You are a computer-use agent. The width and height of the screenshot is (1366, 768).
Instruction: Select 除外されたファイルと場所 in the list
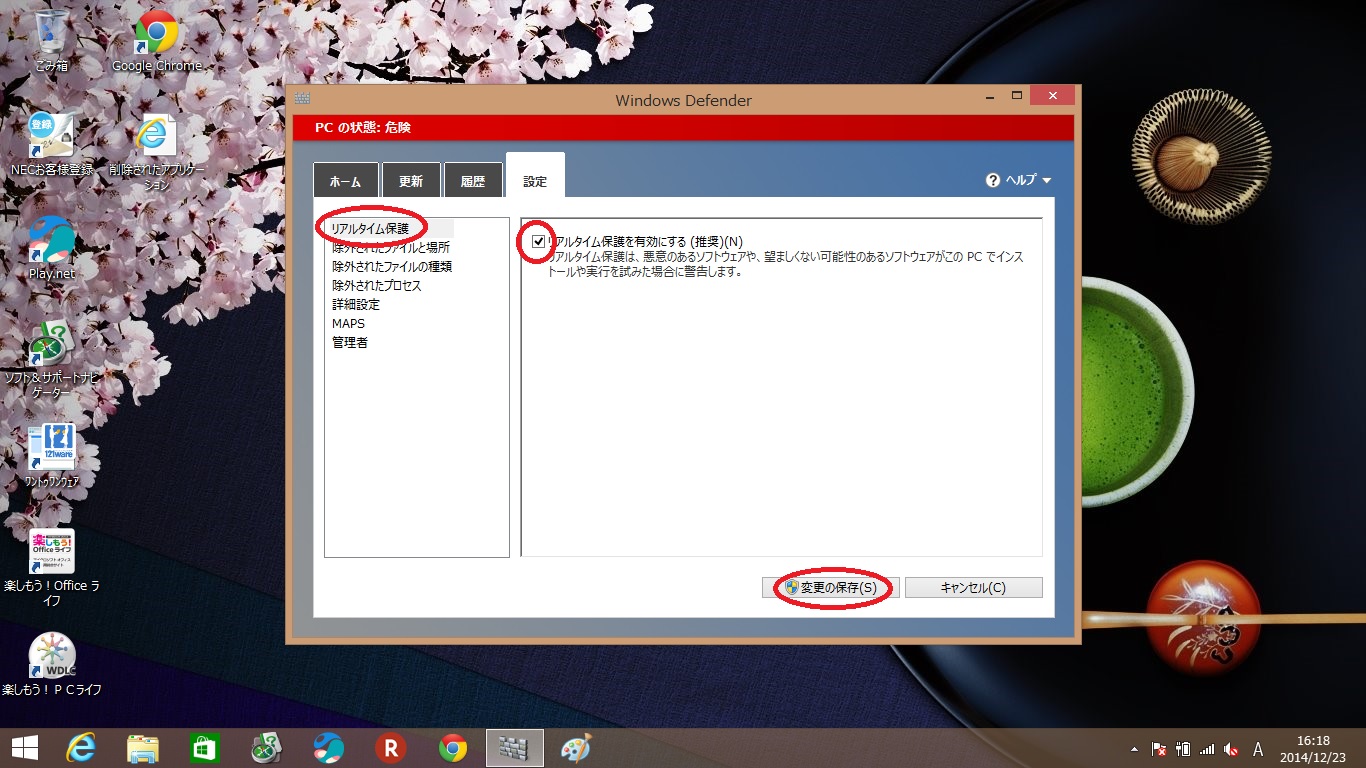click(x=391, y=247)
